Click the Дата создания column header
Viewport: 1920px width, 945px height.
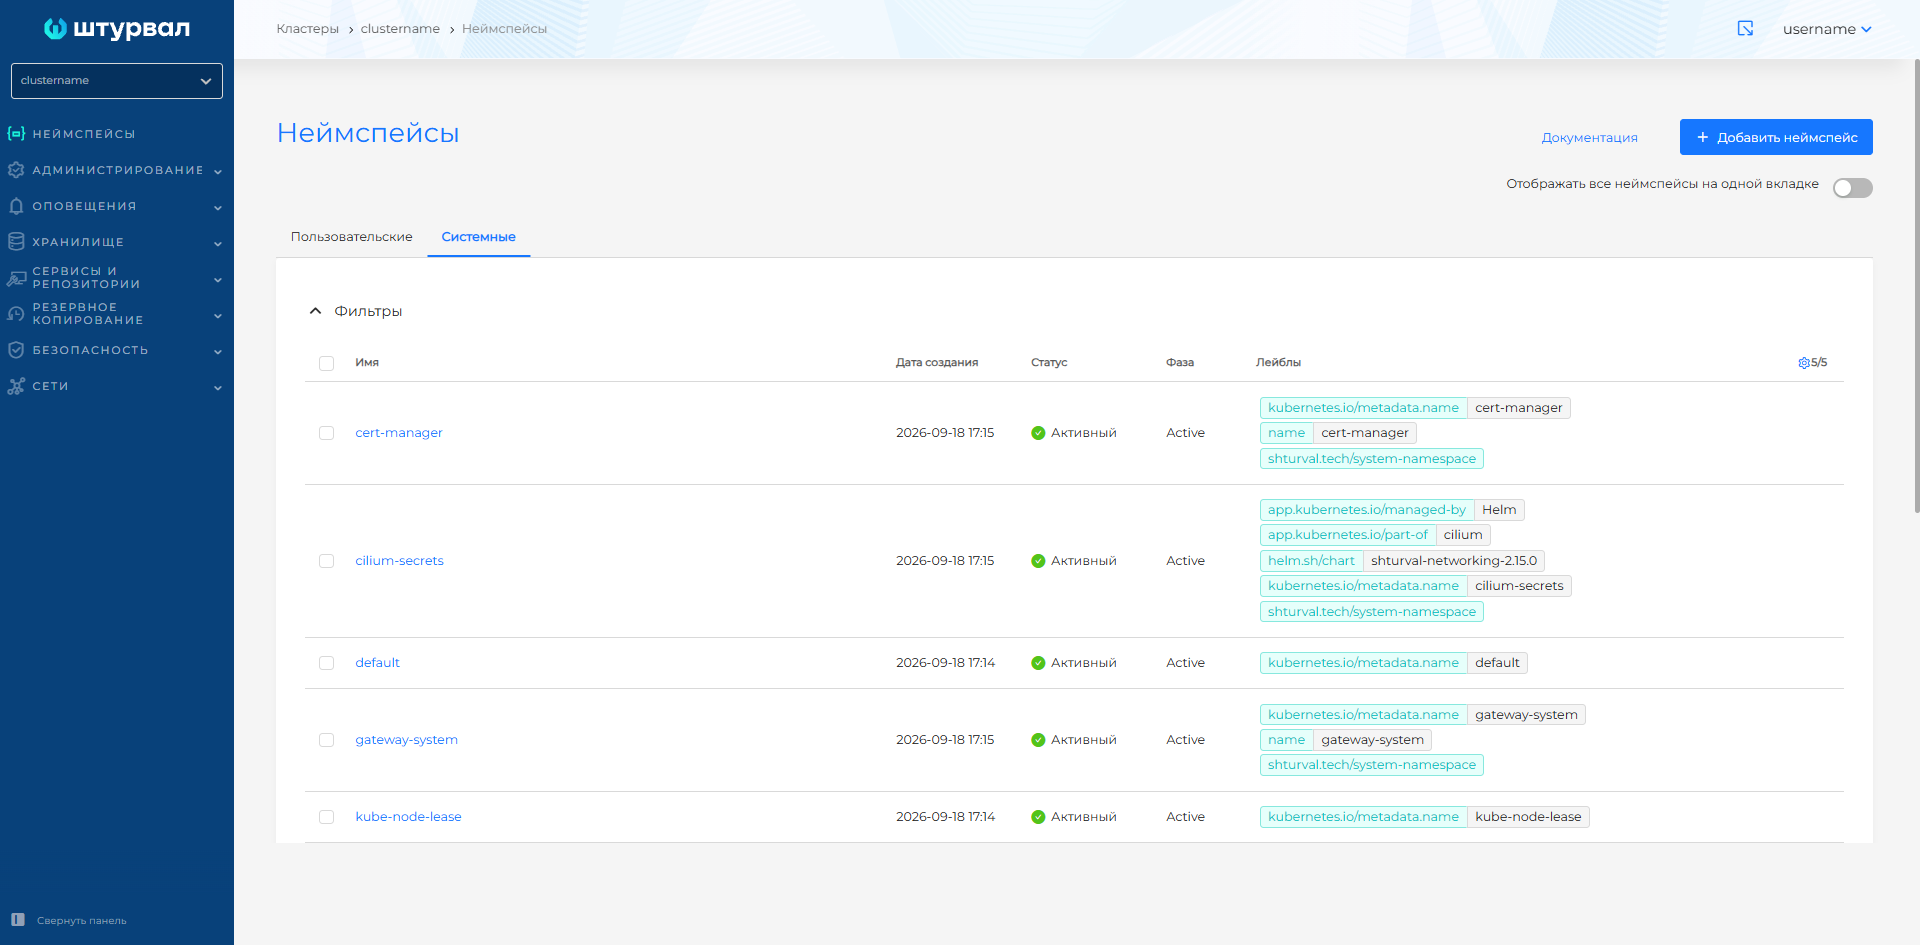click(x=937, y=363)
